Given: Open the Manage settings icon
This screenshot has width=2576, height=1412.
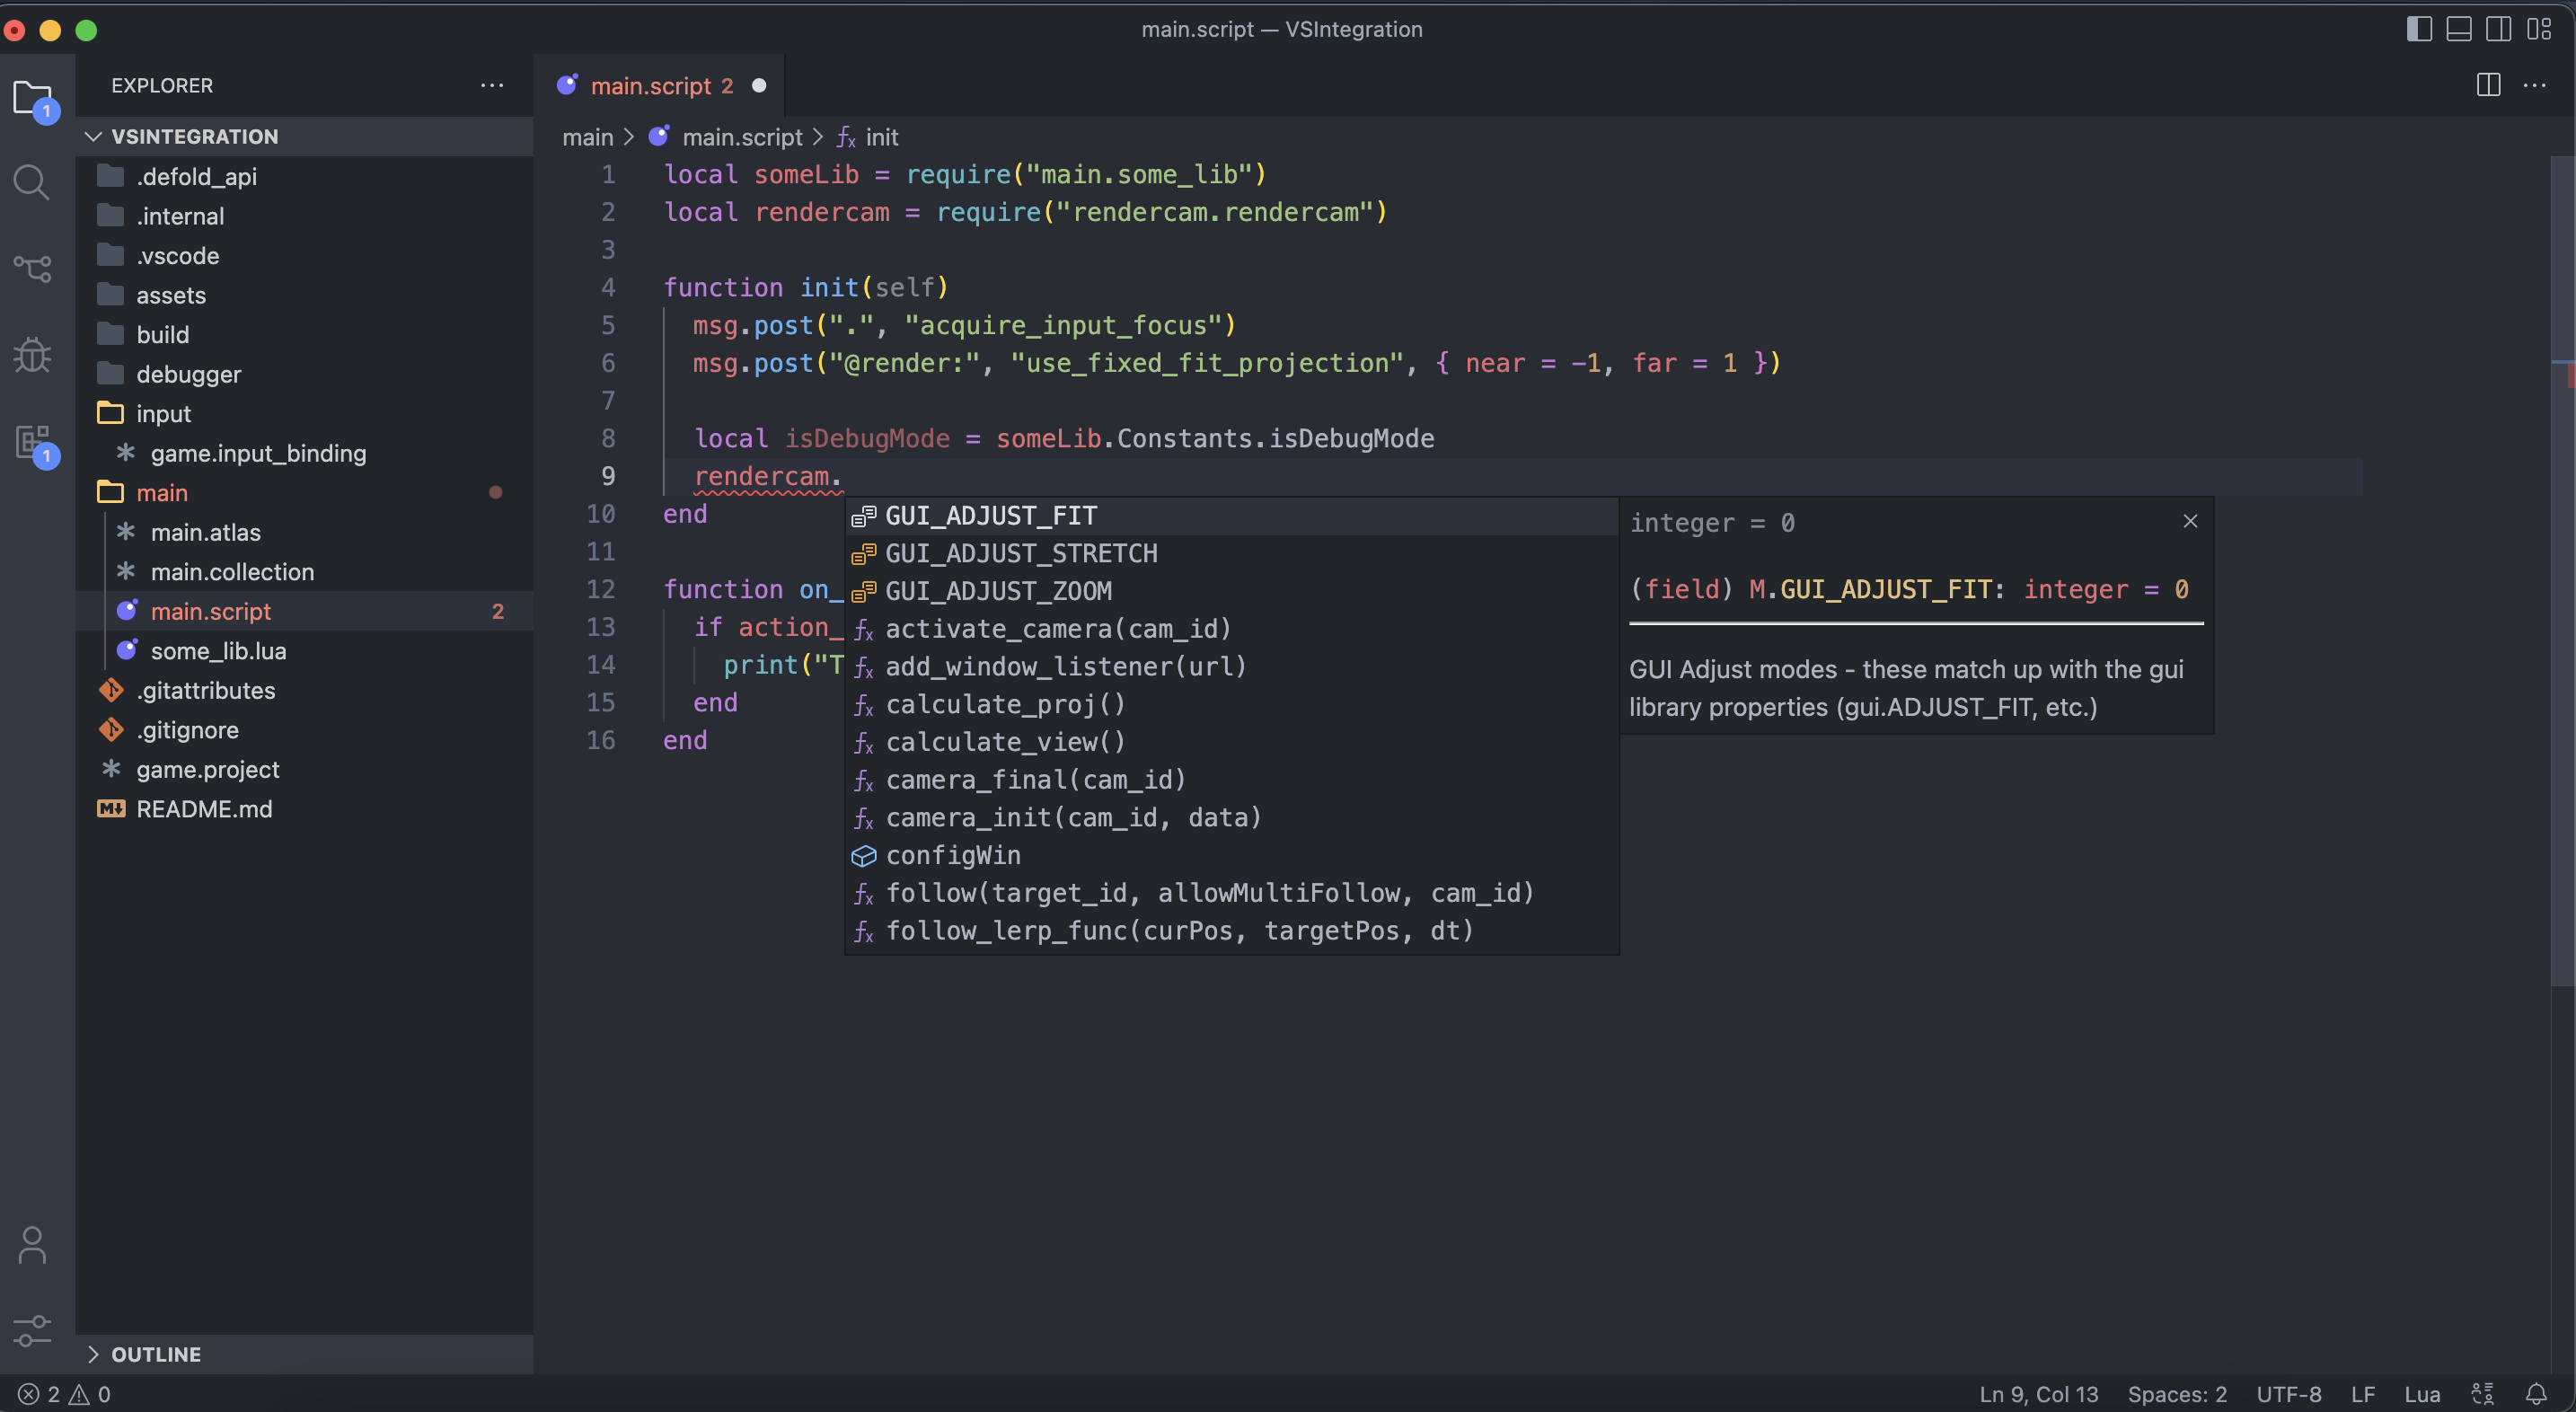Looking at the screenshot, I should coord(32,1331).
